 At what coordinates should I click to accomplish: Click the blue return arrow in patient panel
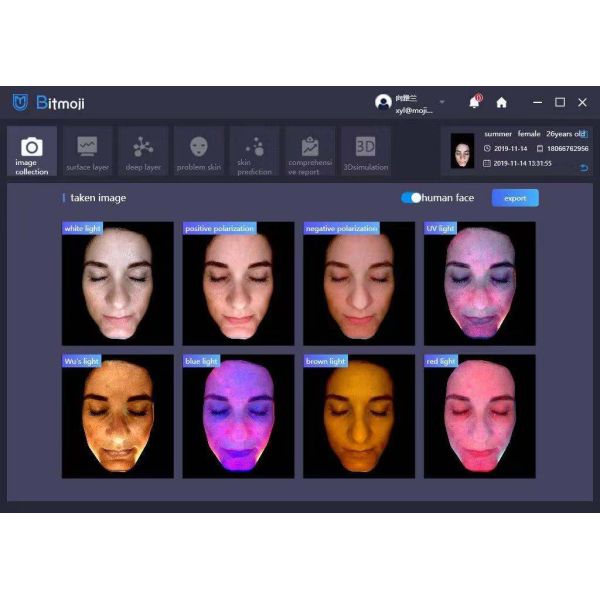(583, 167)
